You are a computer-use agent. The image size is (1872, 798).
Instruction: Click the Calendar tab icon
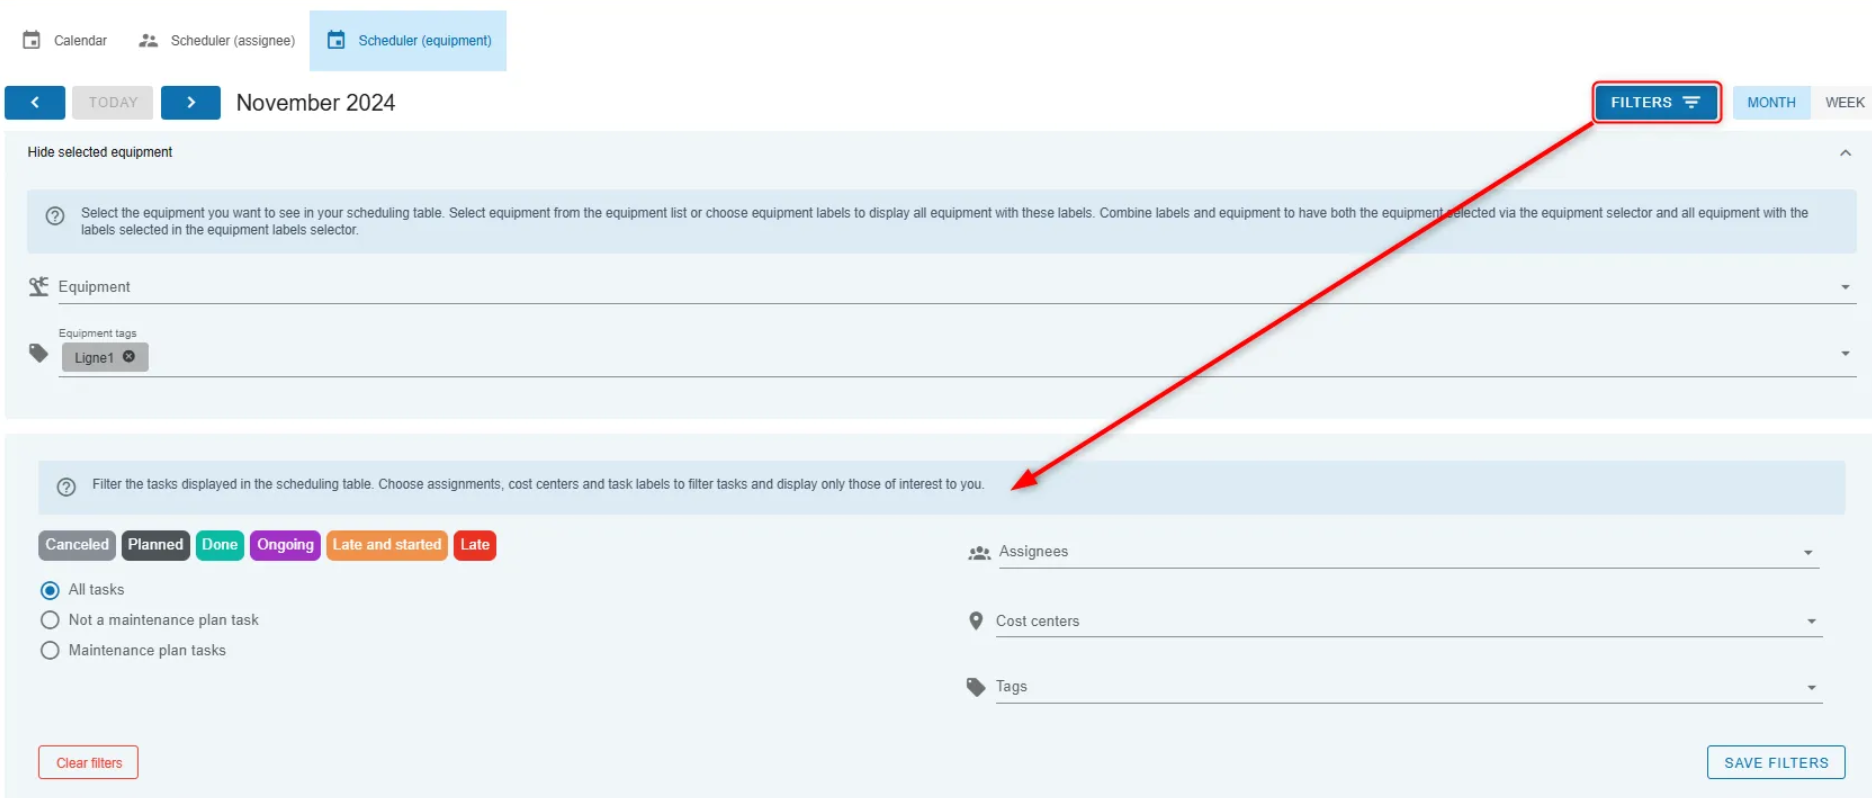click(32, 40)
